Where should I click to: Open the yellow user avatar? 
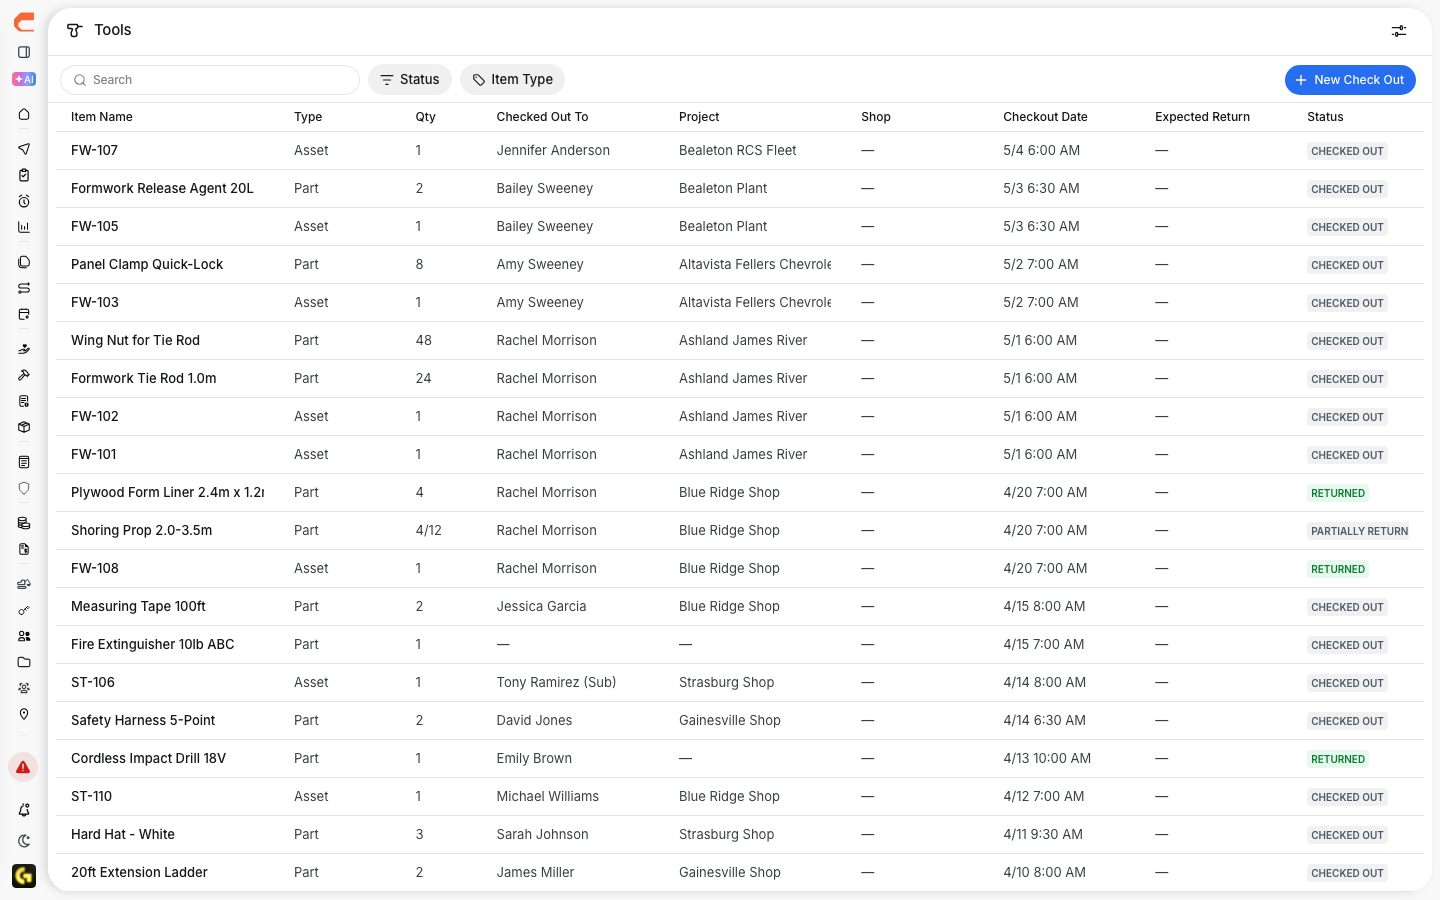tap(24, 876)
